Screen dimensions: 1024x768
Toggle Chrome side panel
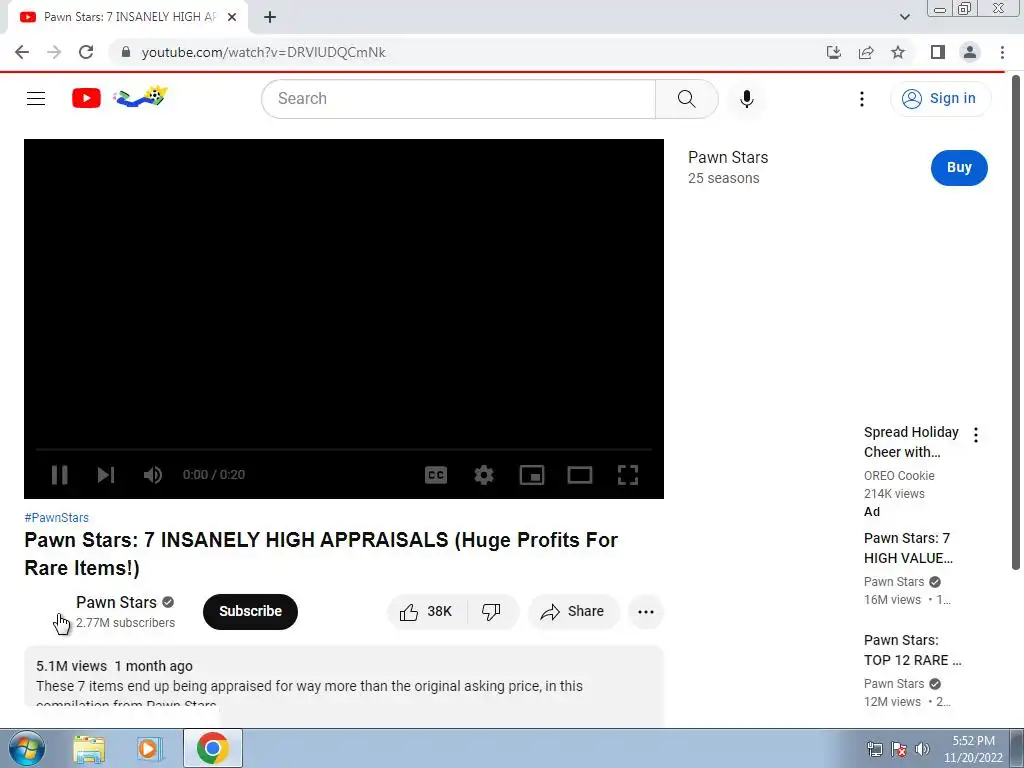(x=938, y=52)
